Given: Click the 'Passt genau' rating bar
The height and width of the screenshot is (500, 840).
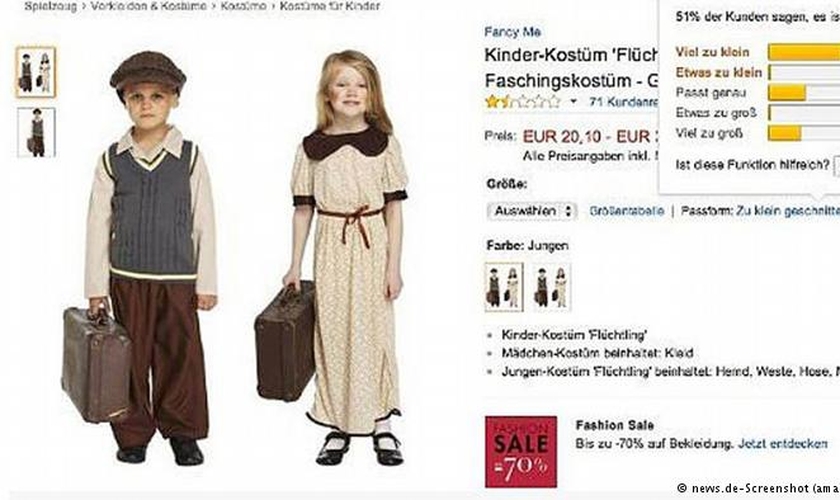Looking at the screenshot, I should pos(804,93).
